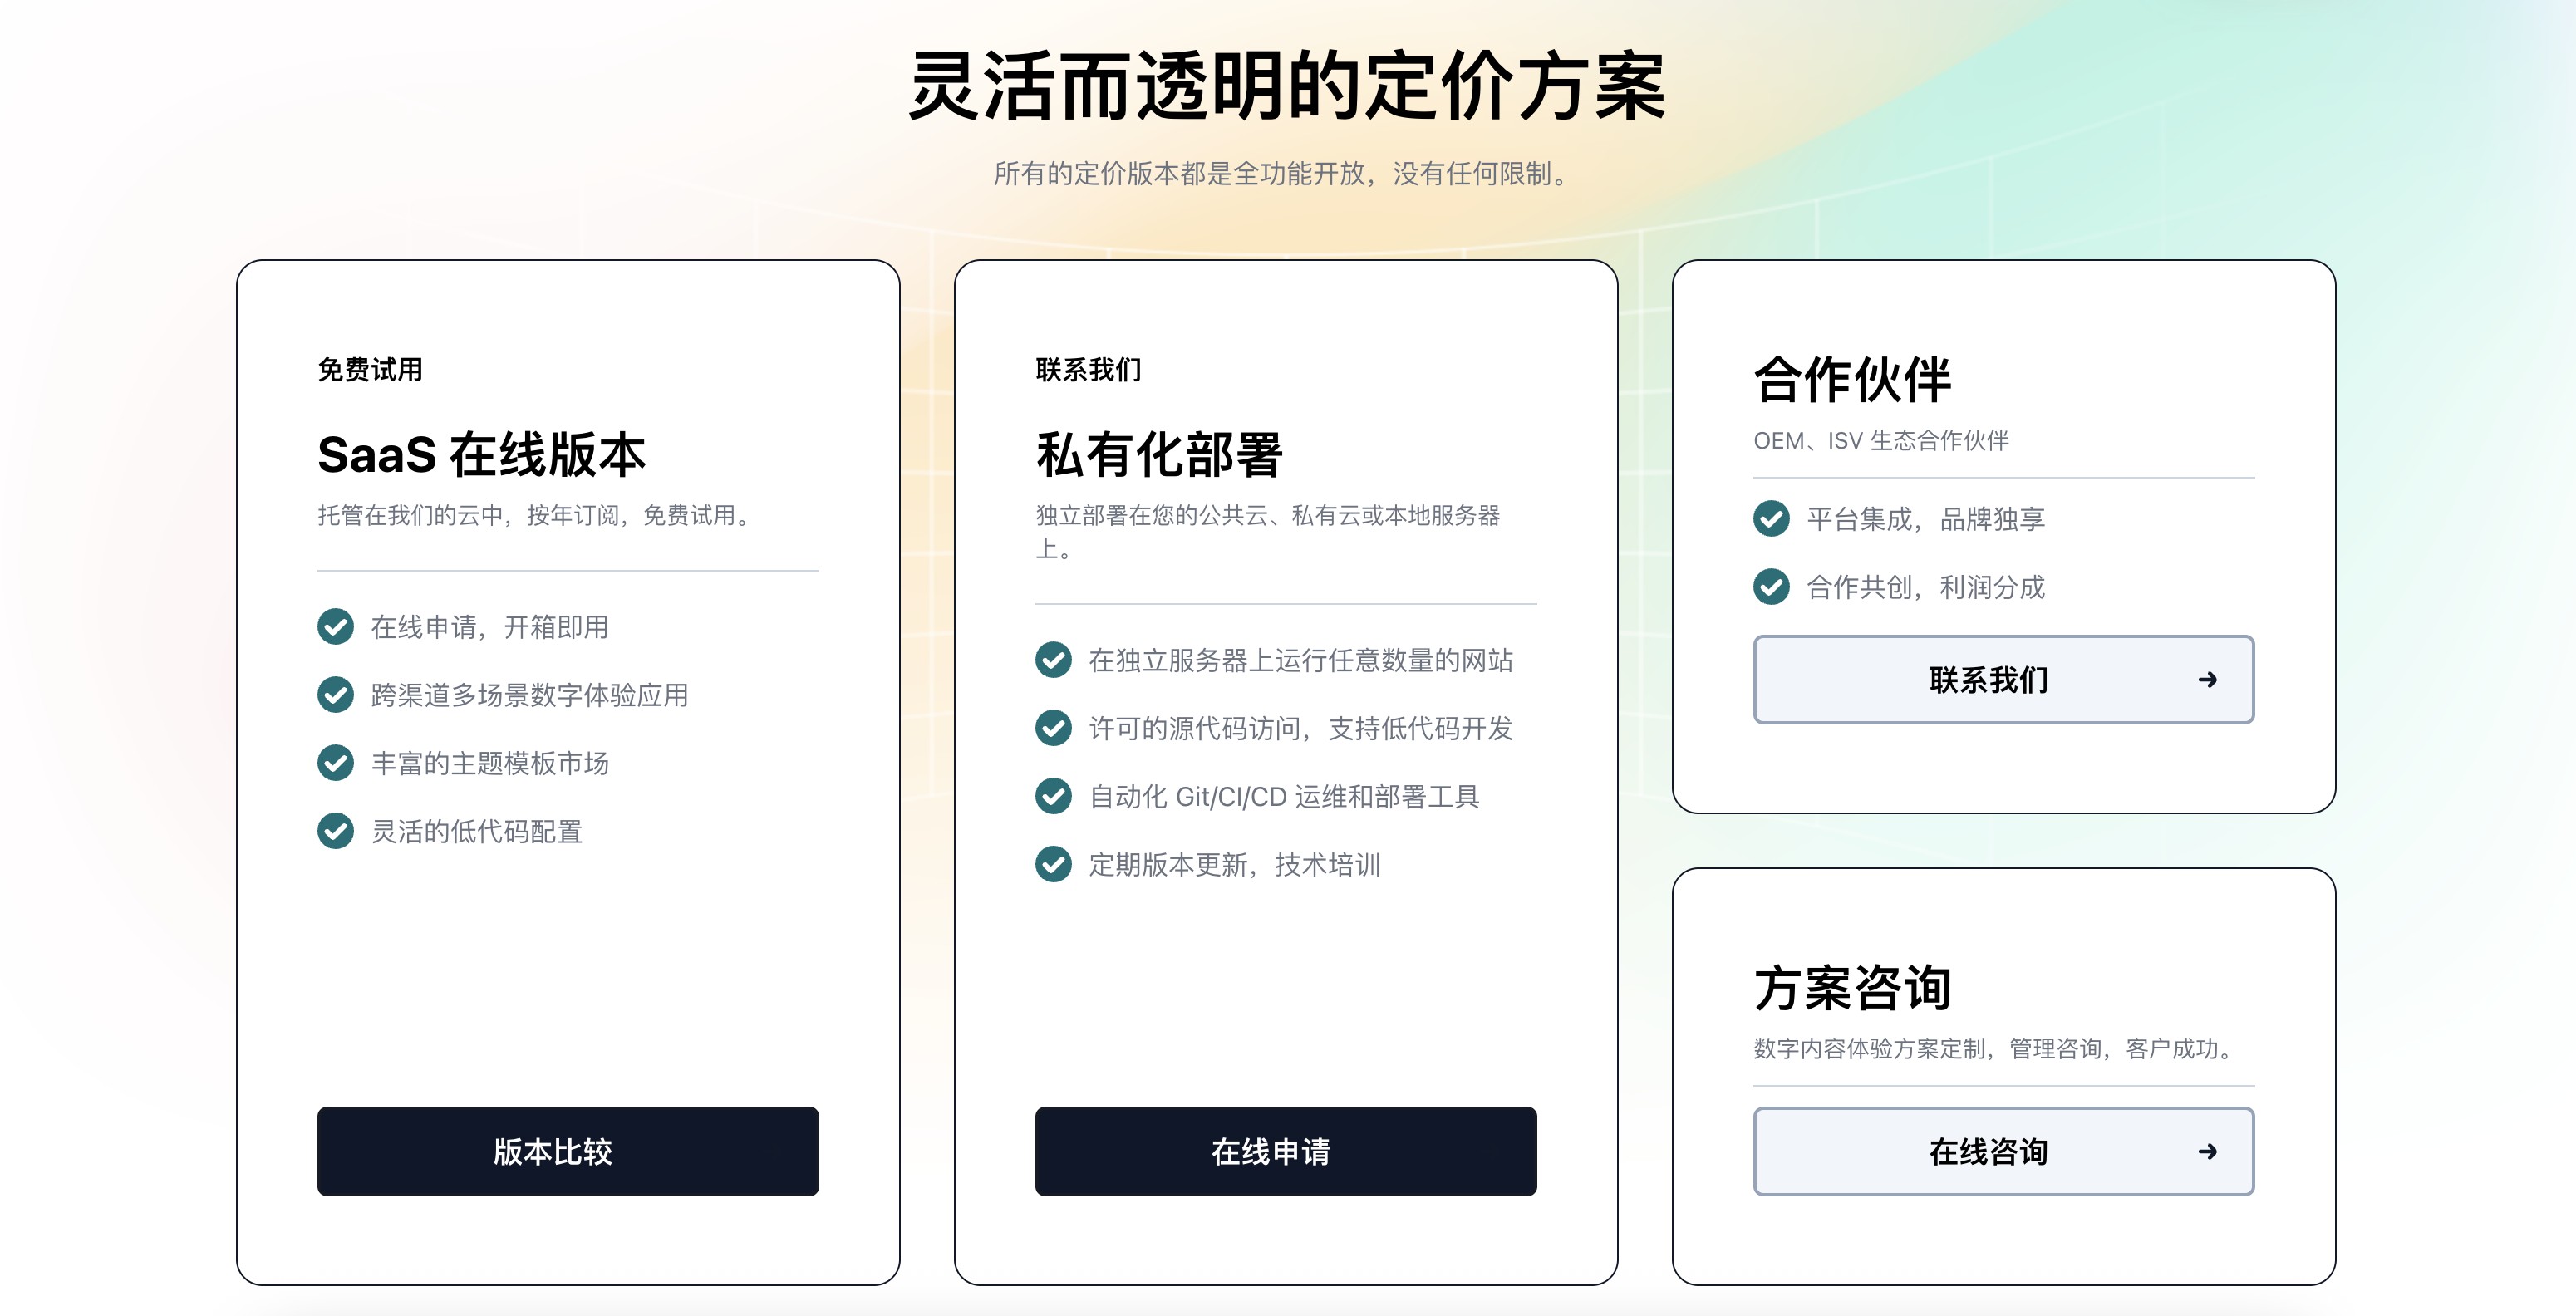The width and height of the screenshot is (2576, 1316).
Task: Click checkmark beside 平台集成，品牌独享
Action: (1771, 518)
